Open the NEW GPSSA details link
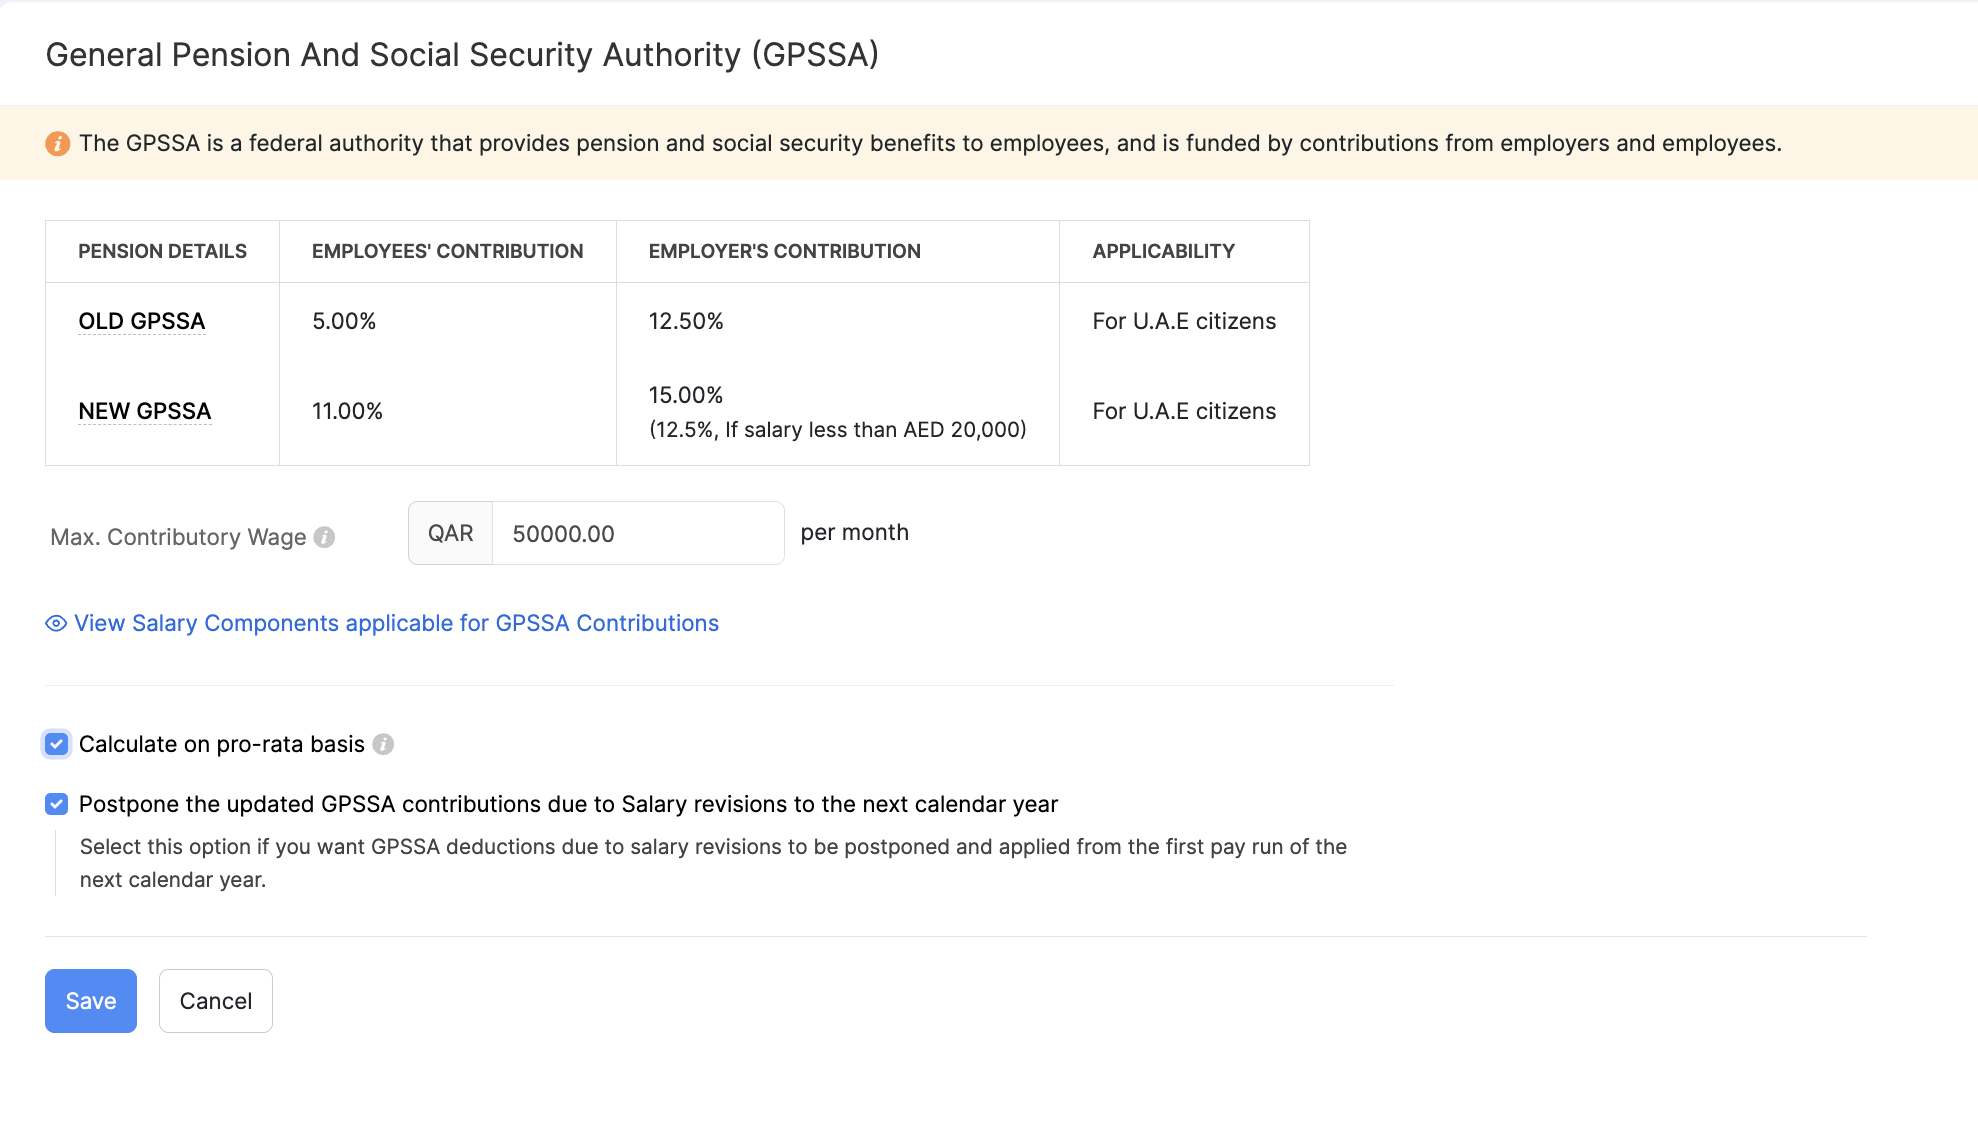 pos(144,411)
